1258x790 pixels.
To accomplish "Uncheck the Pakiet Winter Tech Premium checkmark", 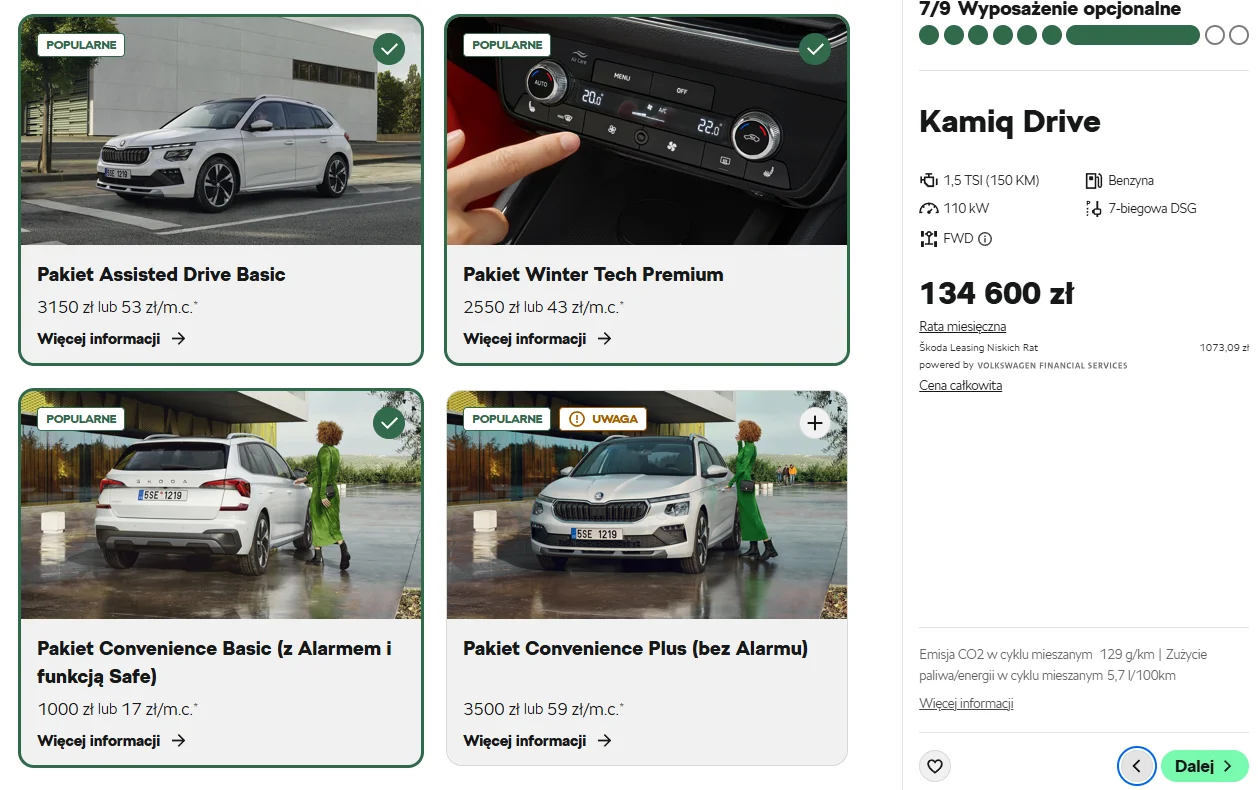I will click(x=815, y=48).
